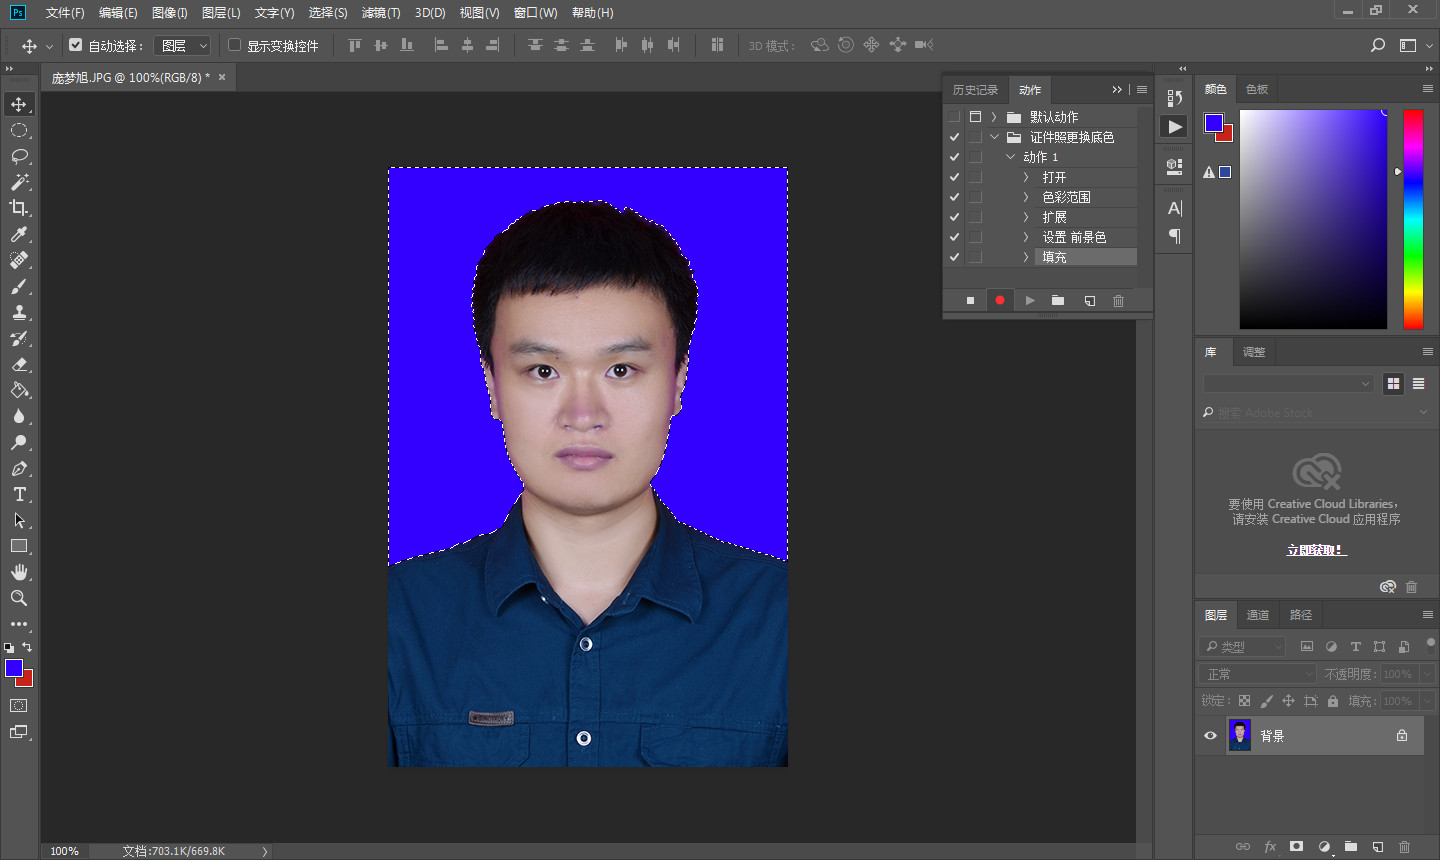1440x860 pixels.
Task: Select the Dodge tool
Action: click(19, 442)
